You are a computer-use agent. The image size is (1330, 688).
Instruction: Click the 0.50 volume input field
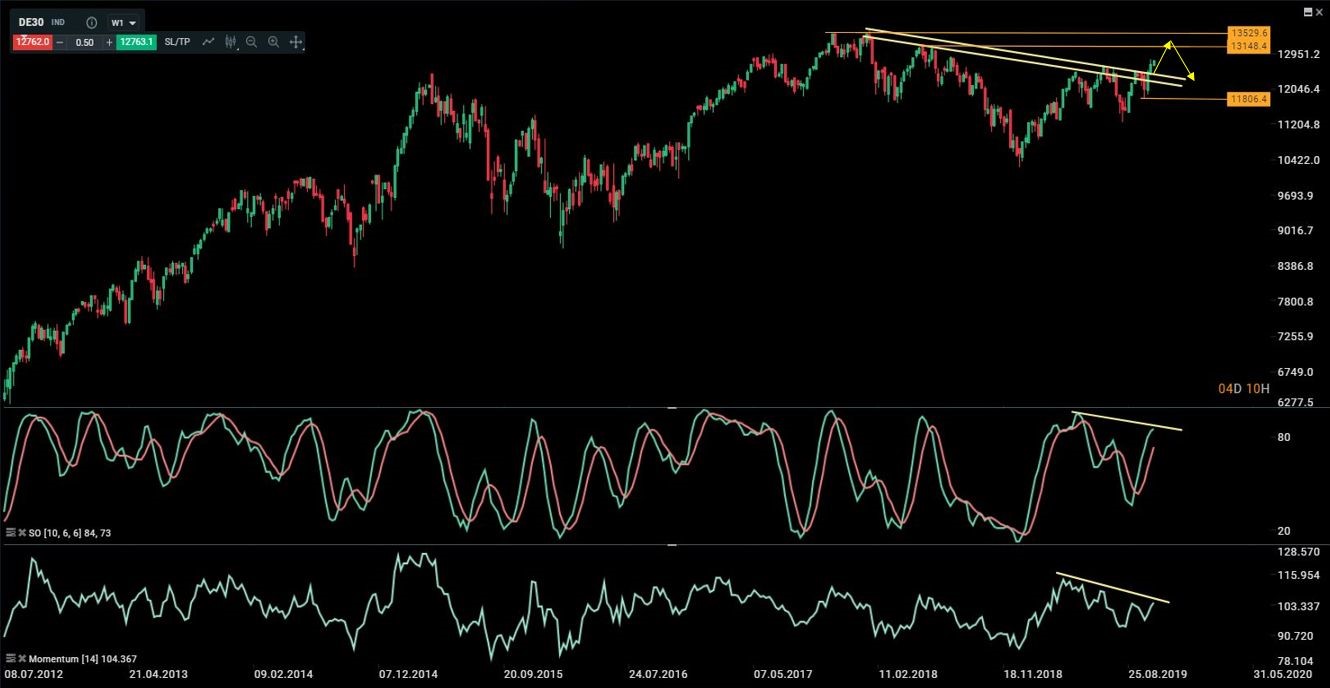pyautogui.click(x=85, y=42)
